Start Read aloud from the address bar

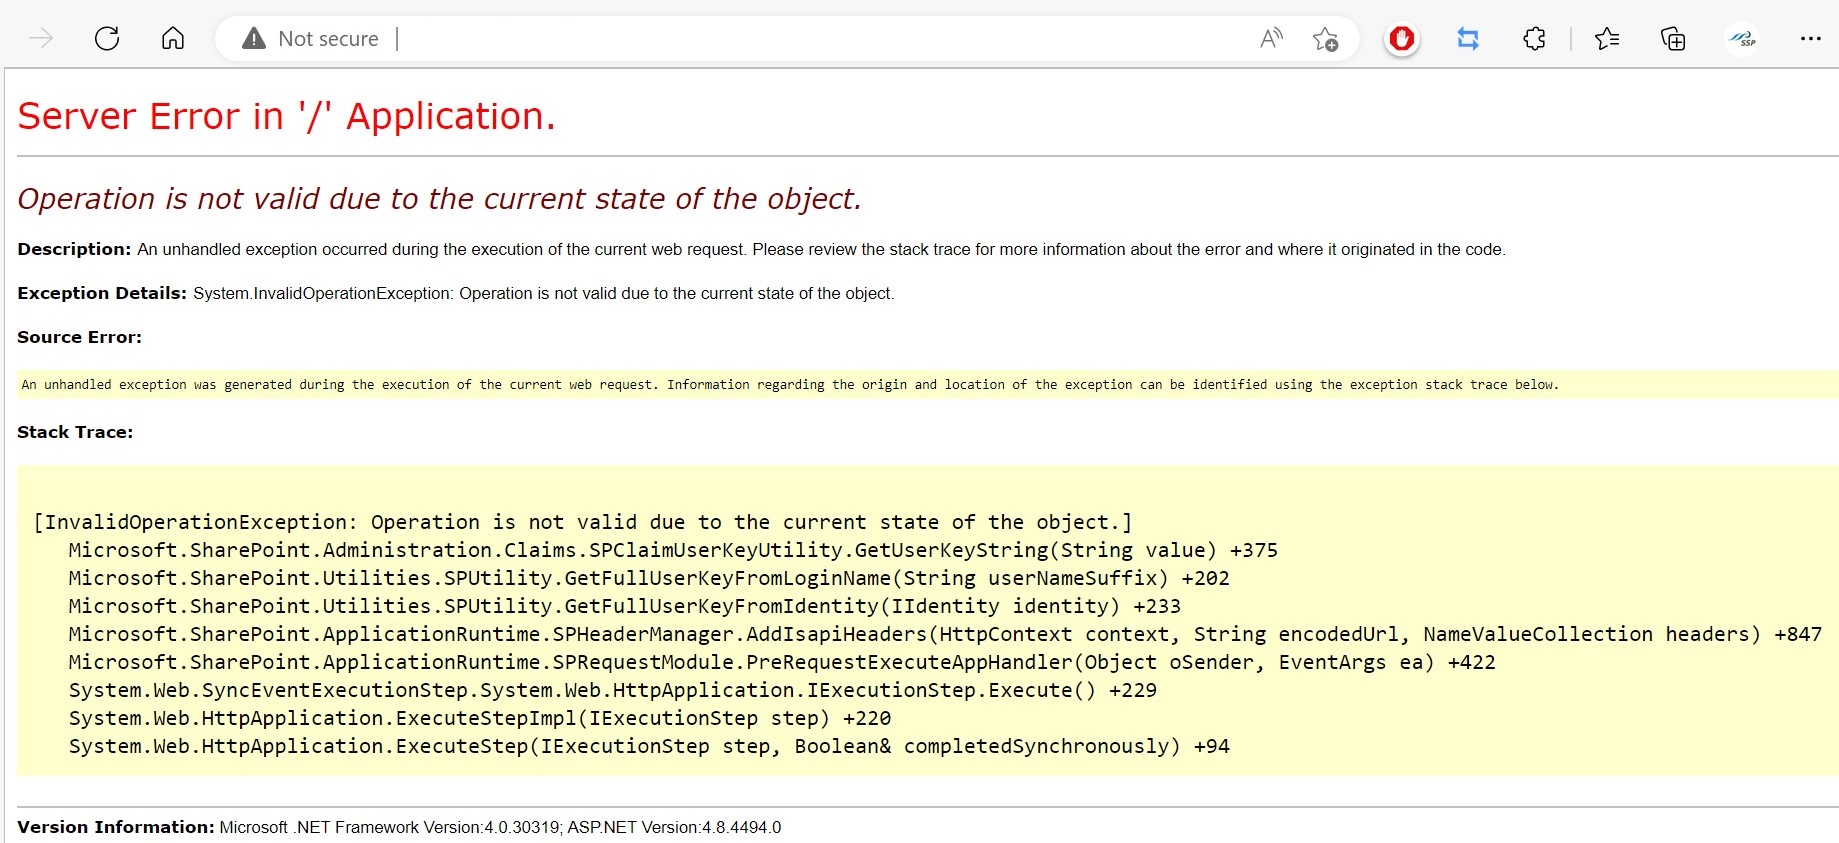click(1271, 39)
